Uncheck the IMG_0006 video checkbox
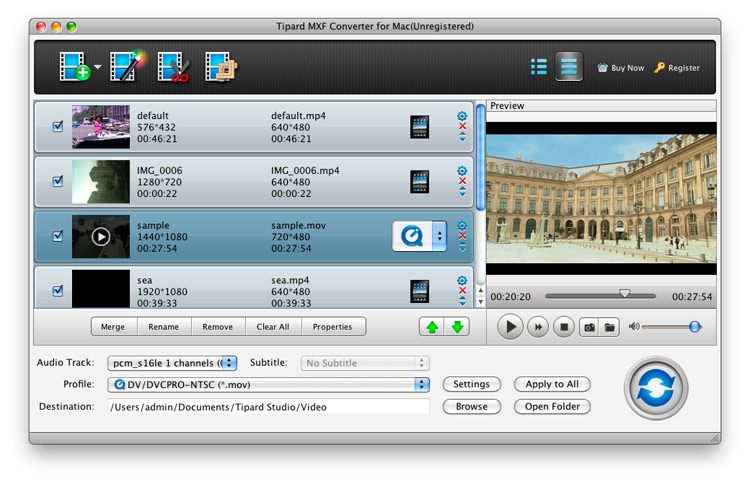The height and width of the screenshot is (484, 750). tap(58, 181)
